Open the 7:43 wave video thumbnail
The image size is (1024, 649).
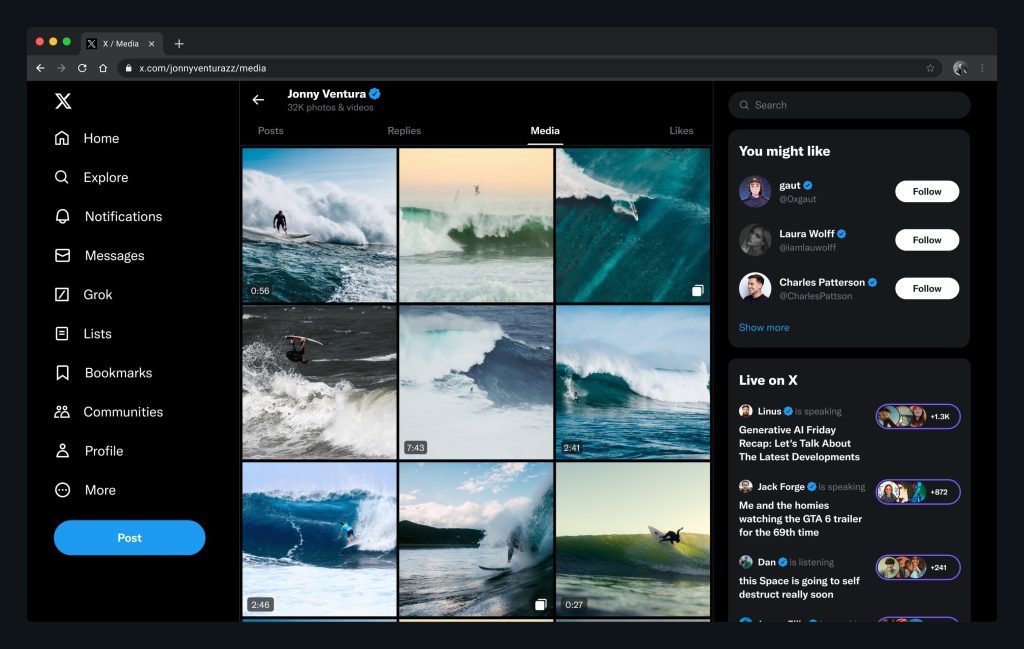pyautogui.click(x=476, y=381)
